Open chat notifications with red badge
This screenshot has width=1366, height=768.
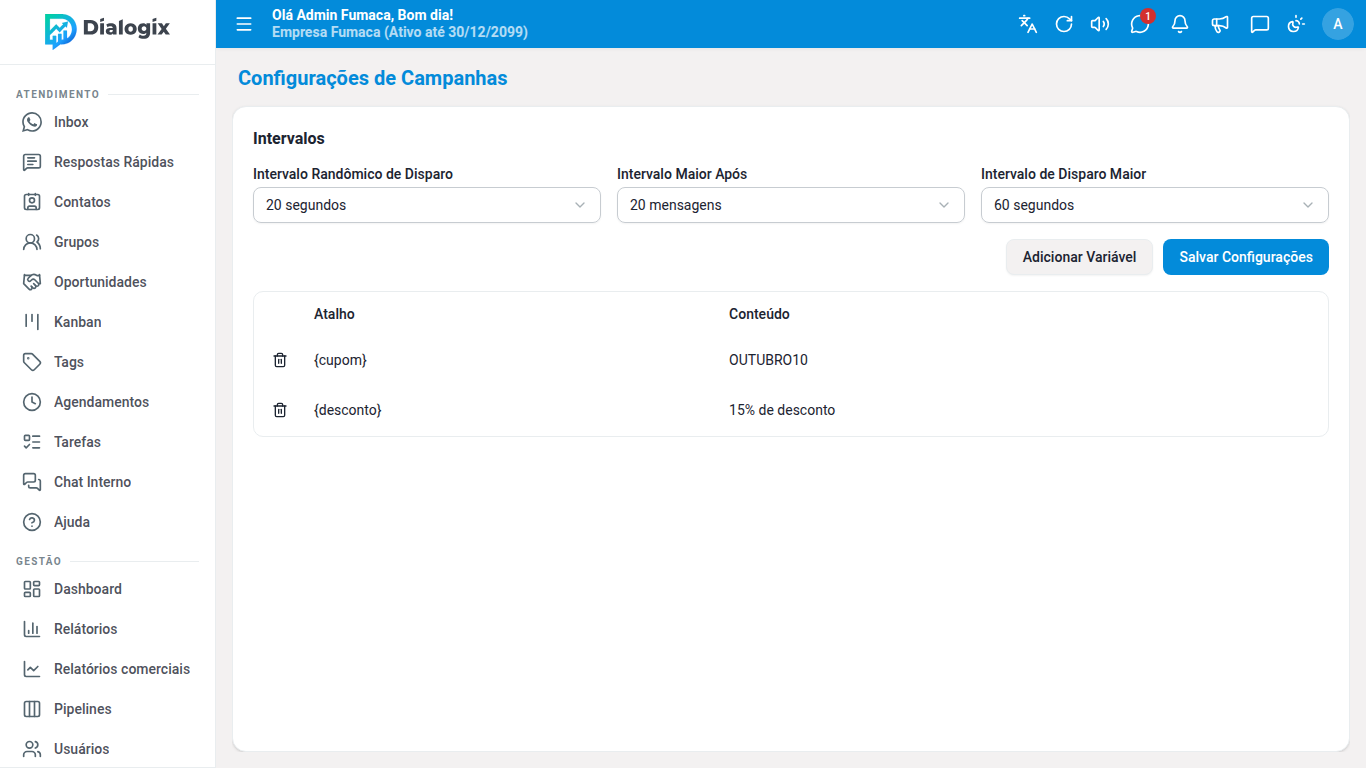point(1141,23)
